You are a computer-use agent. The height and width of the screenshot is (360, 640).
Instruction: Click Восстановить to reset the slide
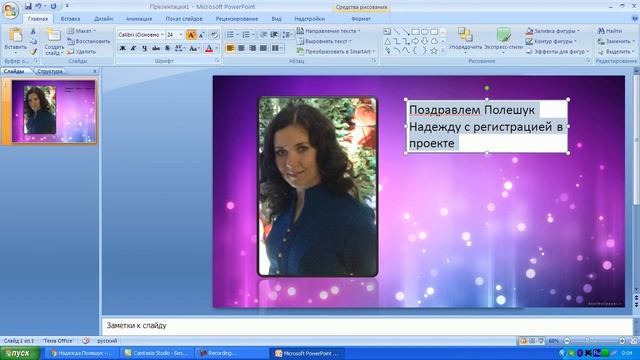point(89,41)
